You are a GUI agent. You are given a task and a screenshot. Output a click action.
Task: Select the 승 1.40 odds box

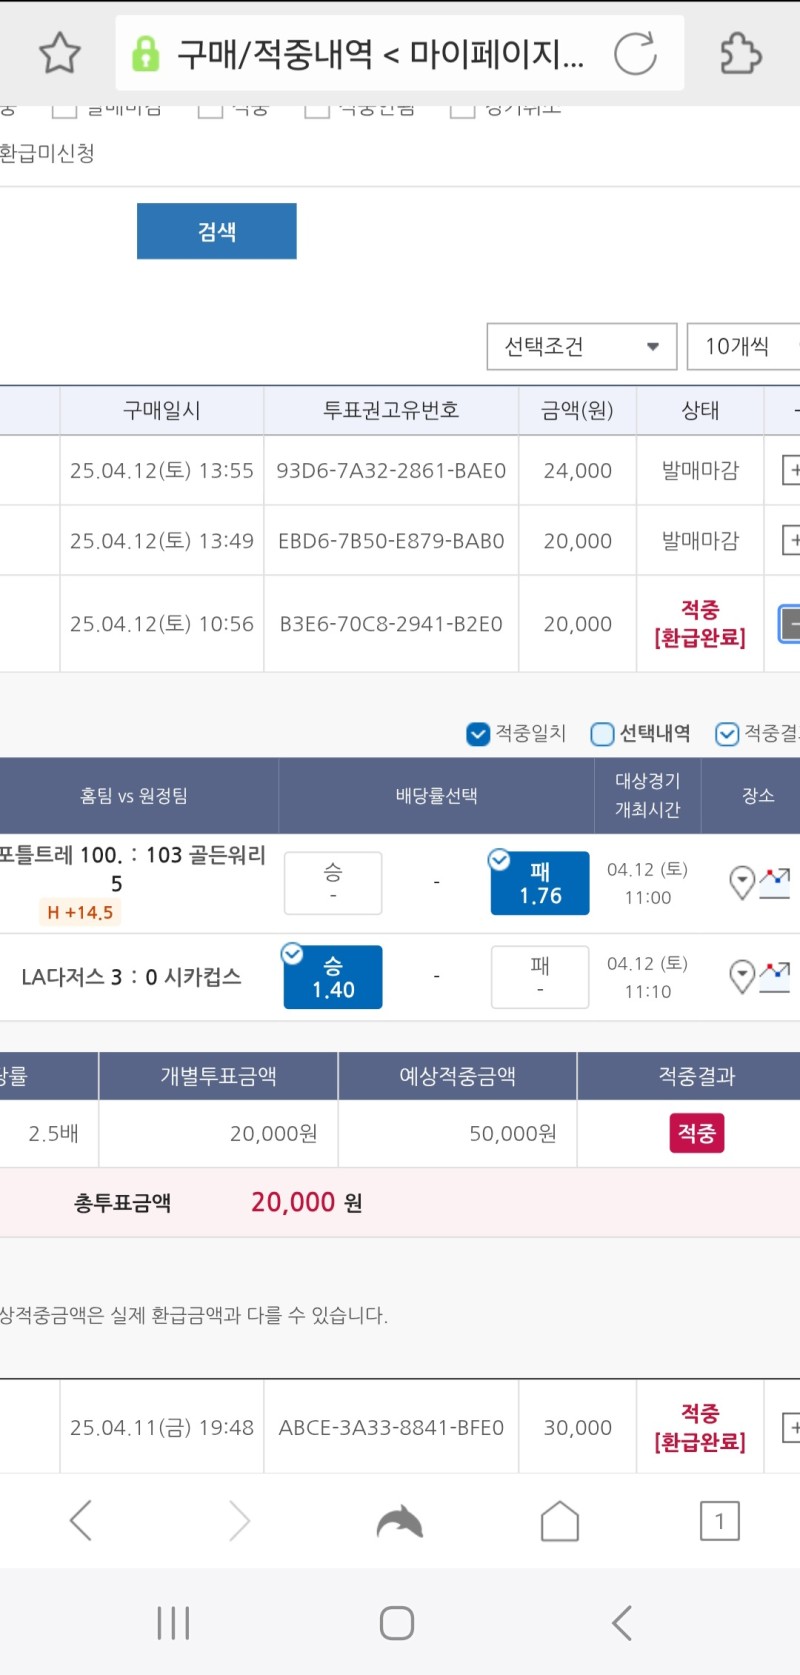point(333,977)
